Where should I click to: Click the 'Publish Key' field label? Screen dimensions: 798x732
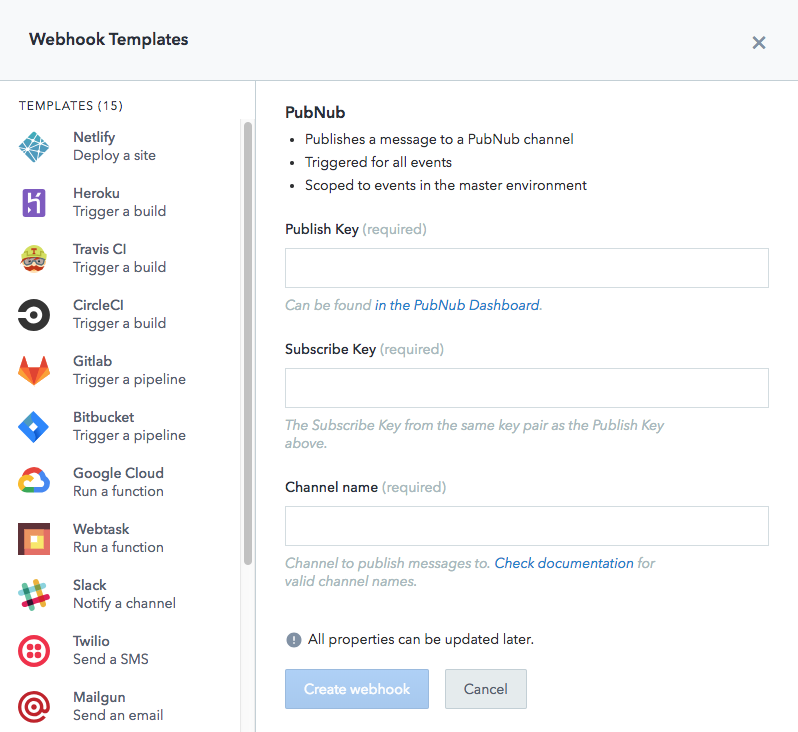click(x=322, y=229)
